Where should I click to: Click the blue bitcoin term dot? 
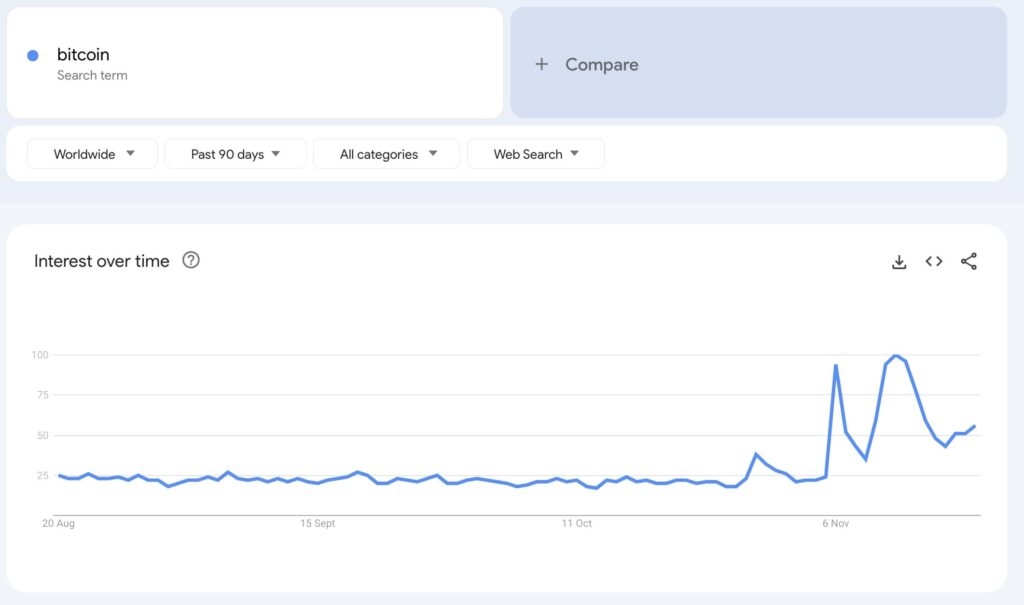tap(33, 56)
